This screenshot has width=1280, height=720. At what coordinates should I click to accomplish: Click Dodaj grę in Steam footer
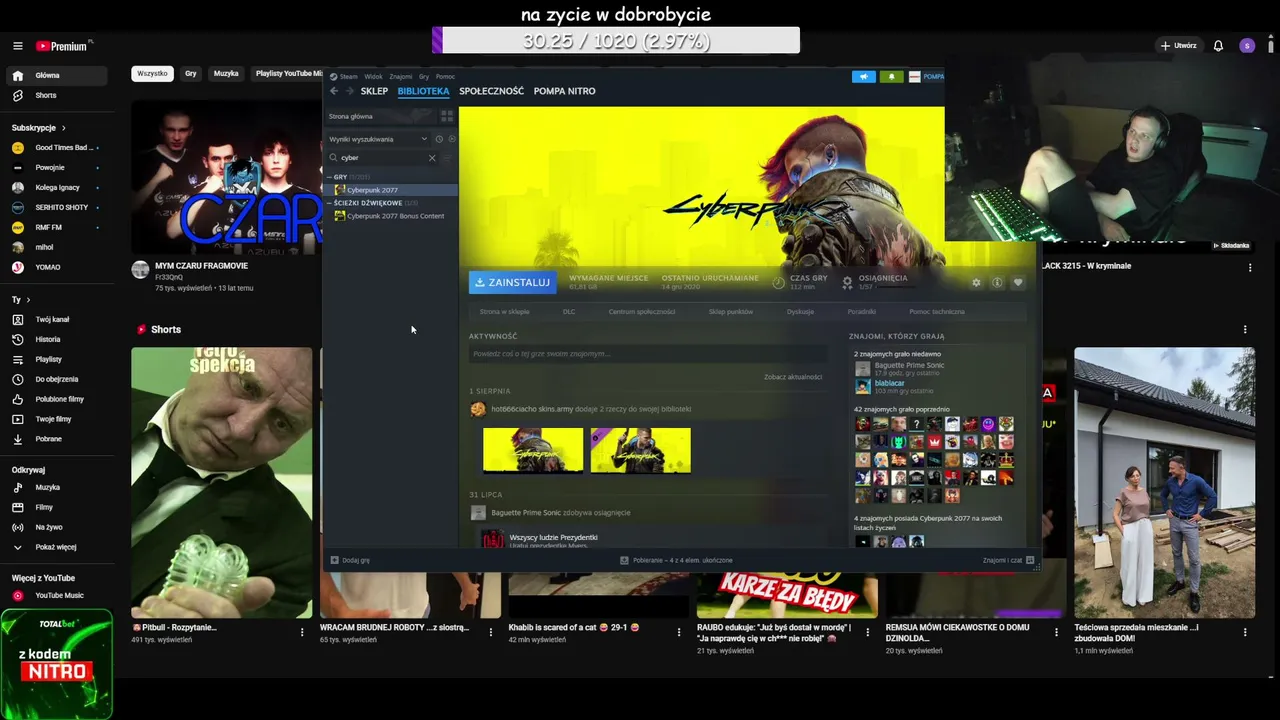(x=351, y=560)
